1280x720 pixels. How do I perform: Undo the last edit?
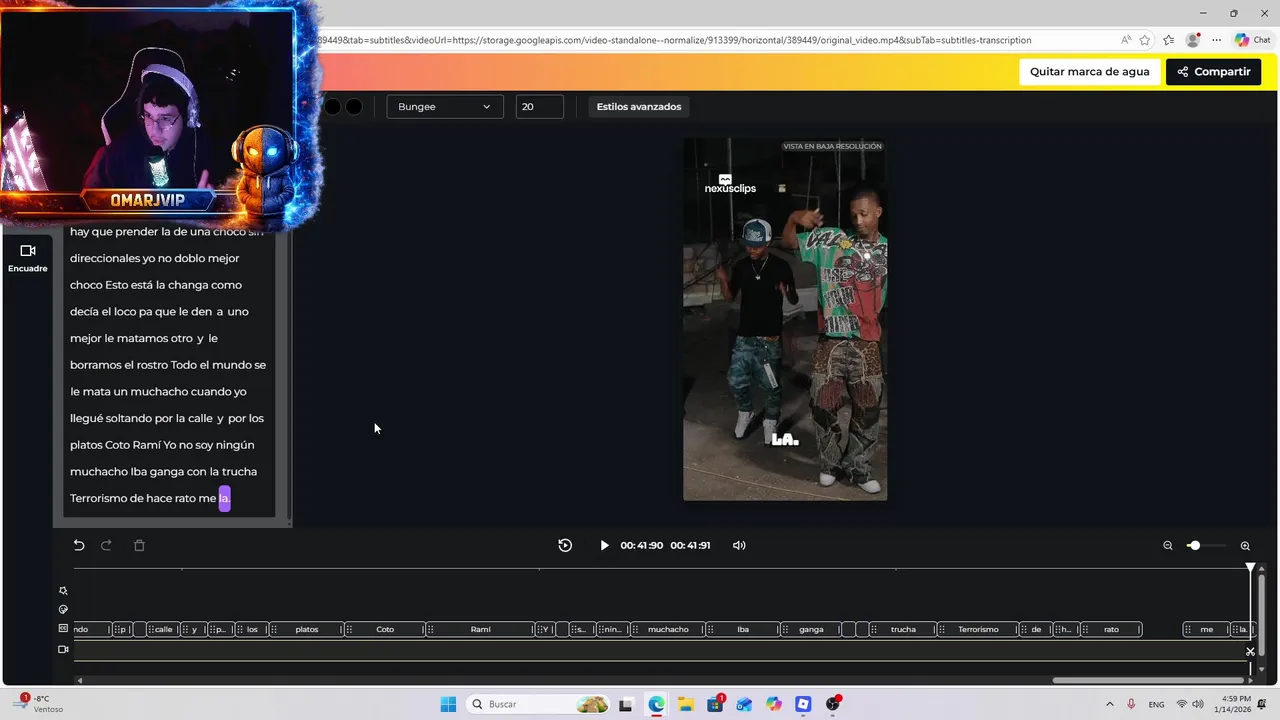pos(79,545)
